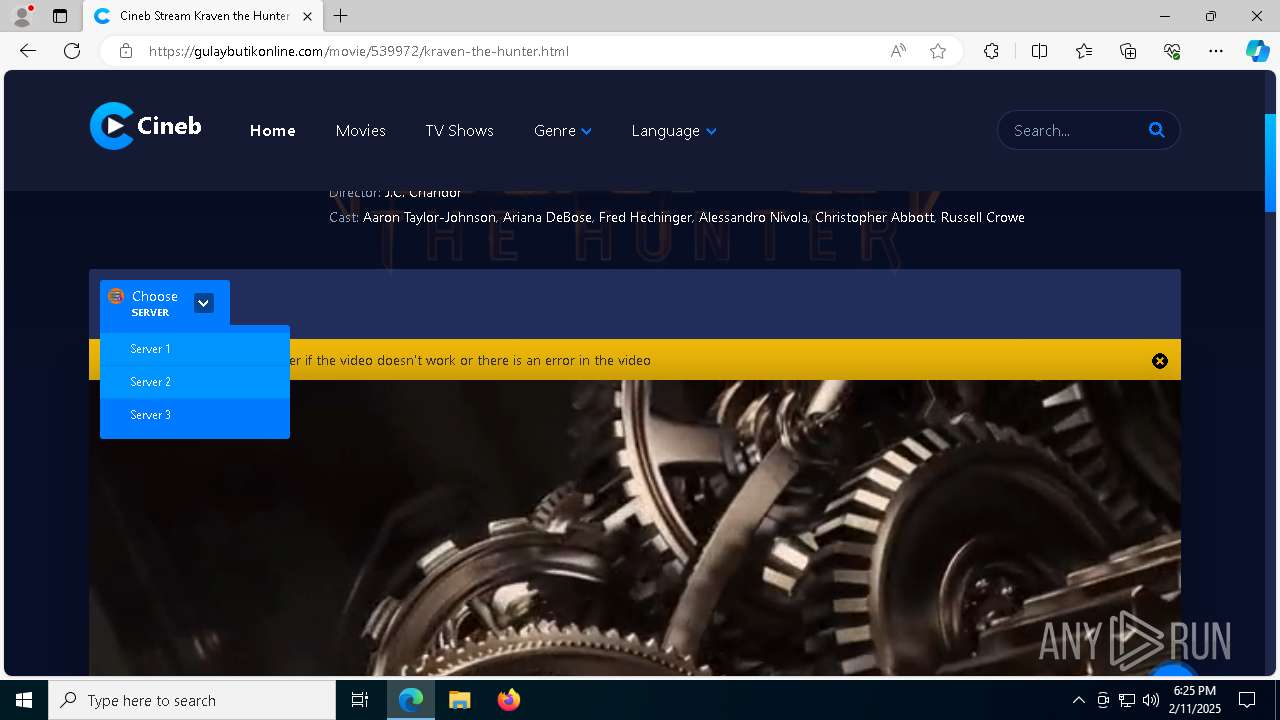Open Split screen view
Viewport: 1280px width, 720px height.
point(1039,51)
